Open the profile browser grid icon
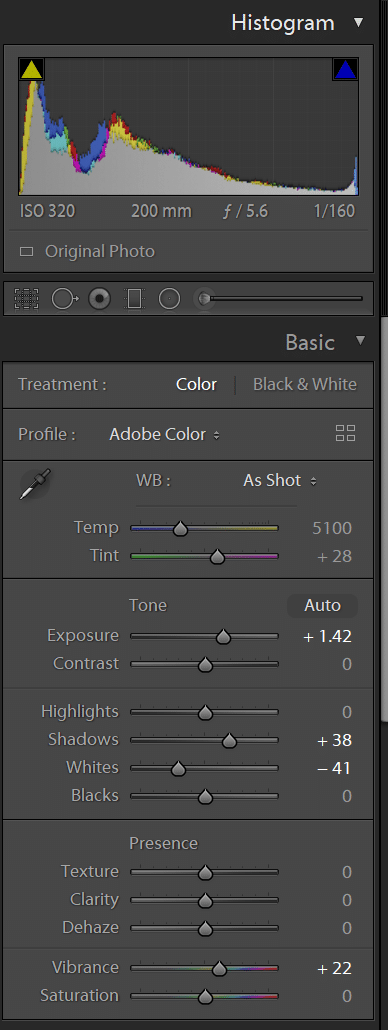 [345, 433]
